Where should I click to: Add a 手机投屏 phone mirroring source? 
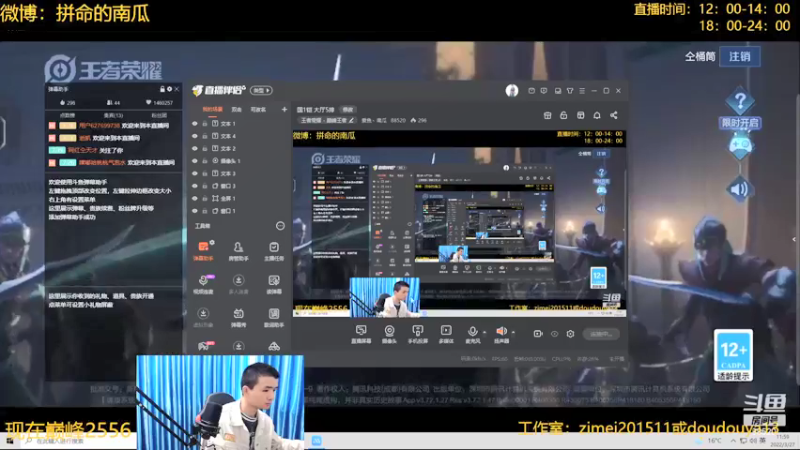pos(417,334)
